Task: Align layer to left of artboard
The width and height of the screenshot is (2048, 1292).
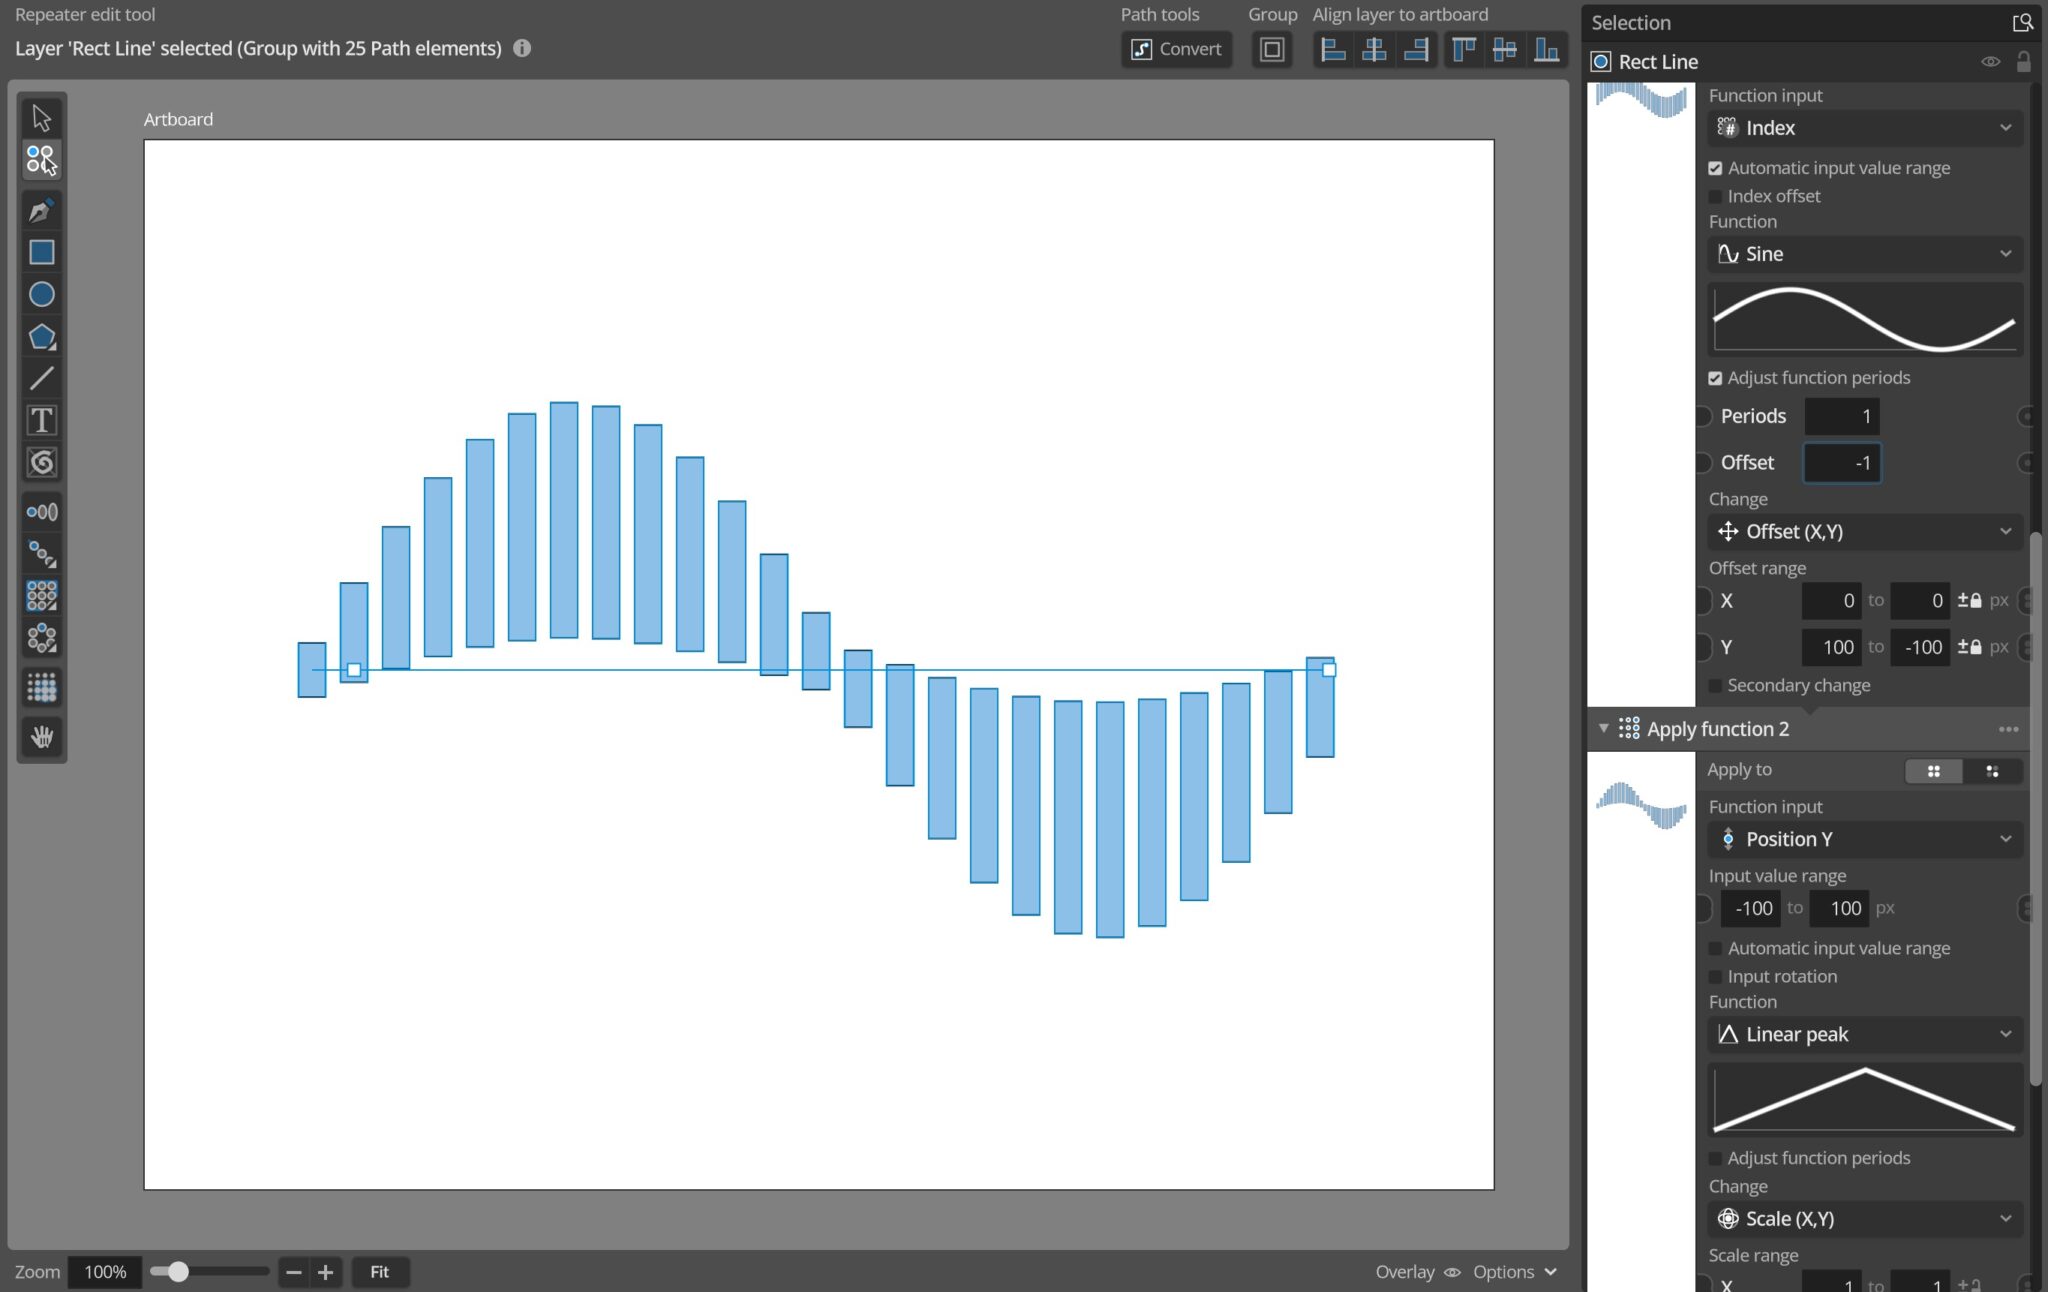Action: 1334,49
